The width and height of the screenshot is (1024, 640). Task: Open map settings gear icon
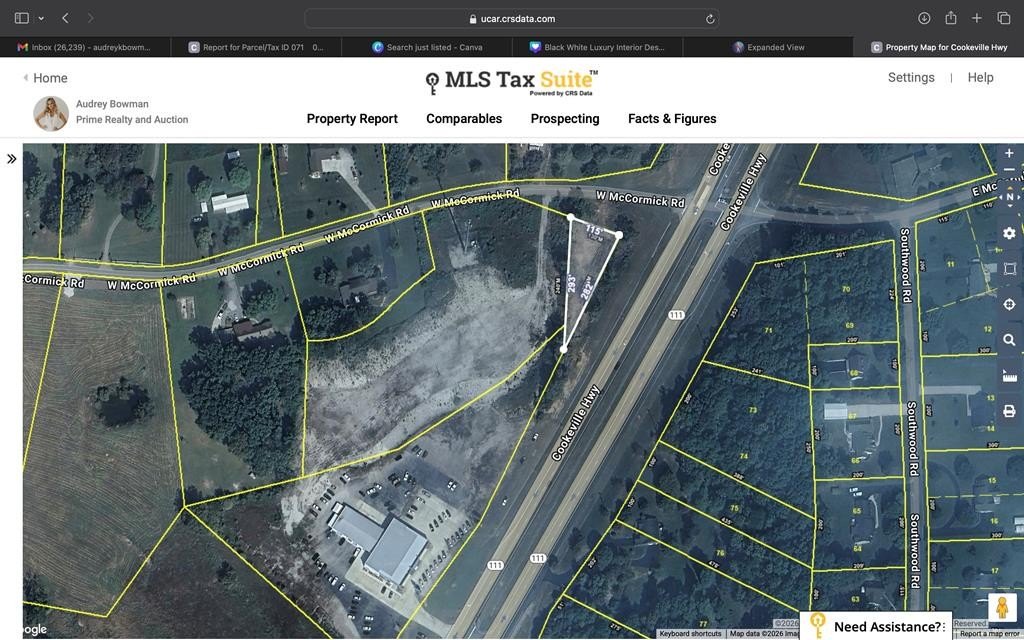1009,233
